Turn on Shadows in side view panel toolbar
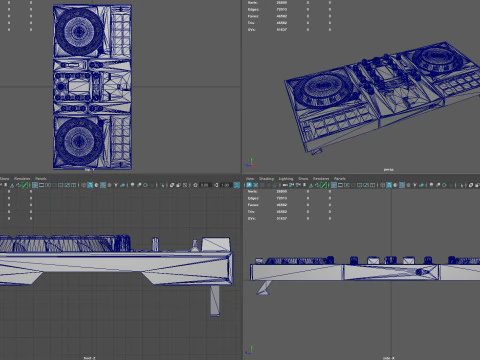 pos(422,185)
